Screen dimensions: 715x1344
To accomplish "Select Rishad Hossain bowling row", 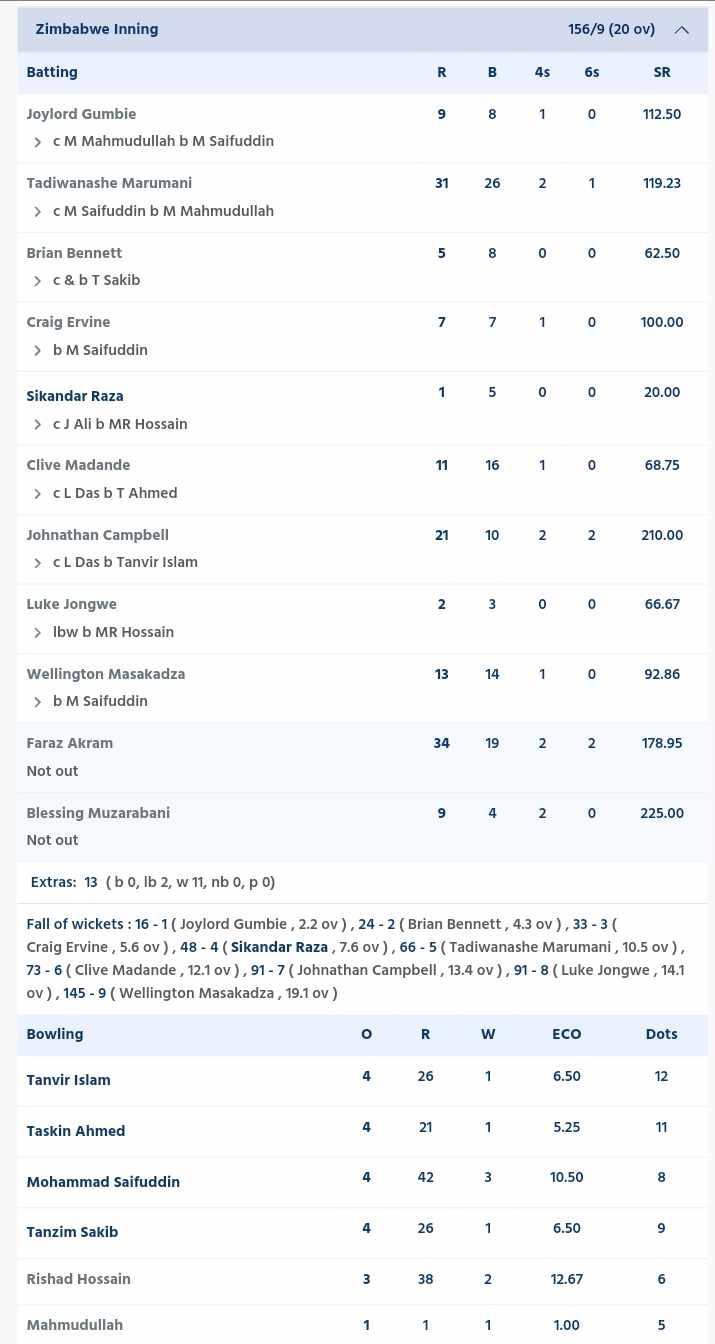I will click(x=362, y=1280).
